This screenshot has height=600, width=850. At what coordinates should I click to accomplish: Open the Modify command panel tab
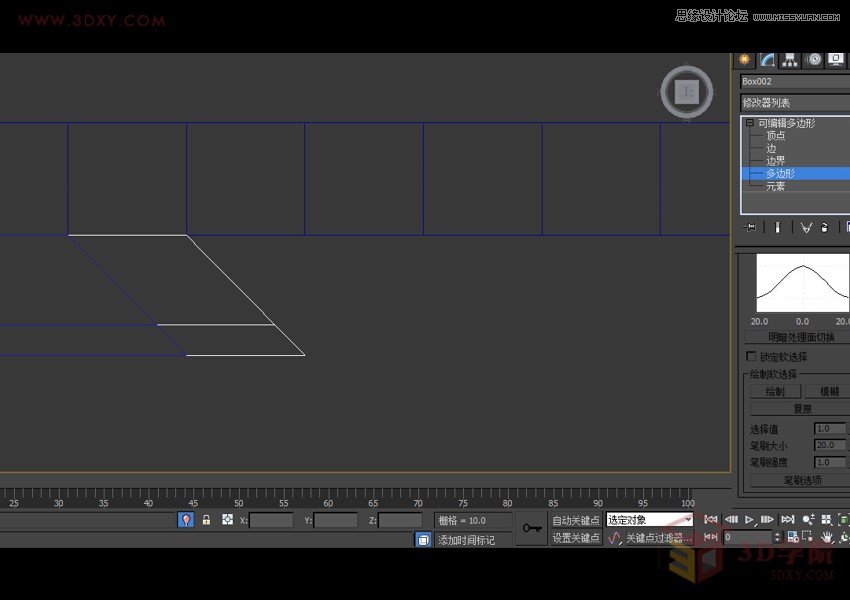pyautogui.click(x=768, y=60)
